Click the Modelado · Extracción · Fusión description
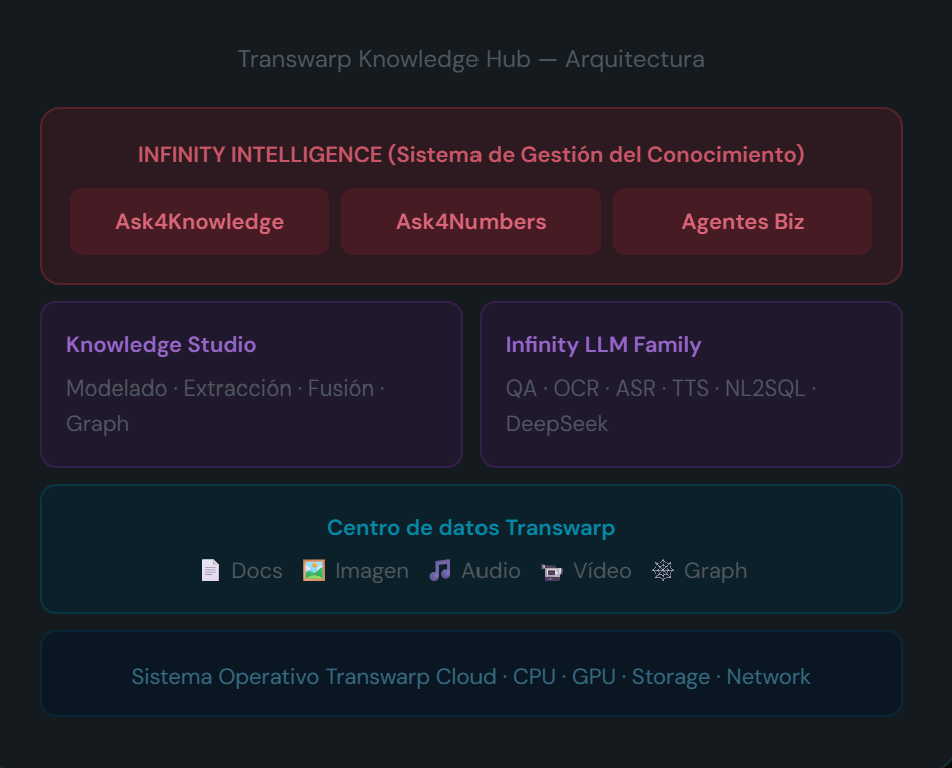952x768 pixels. [x=225, y=389]
